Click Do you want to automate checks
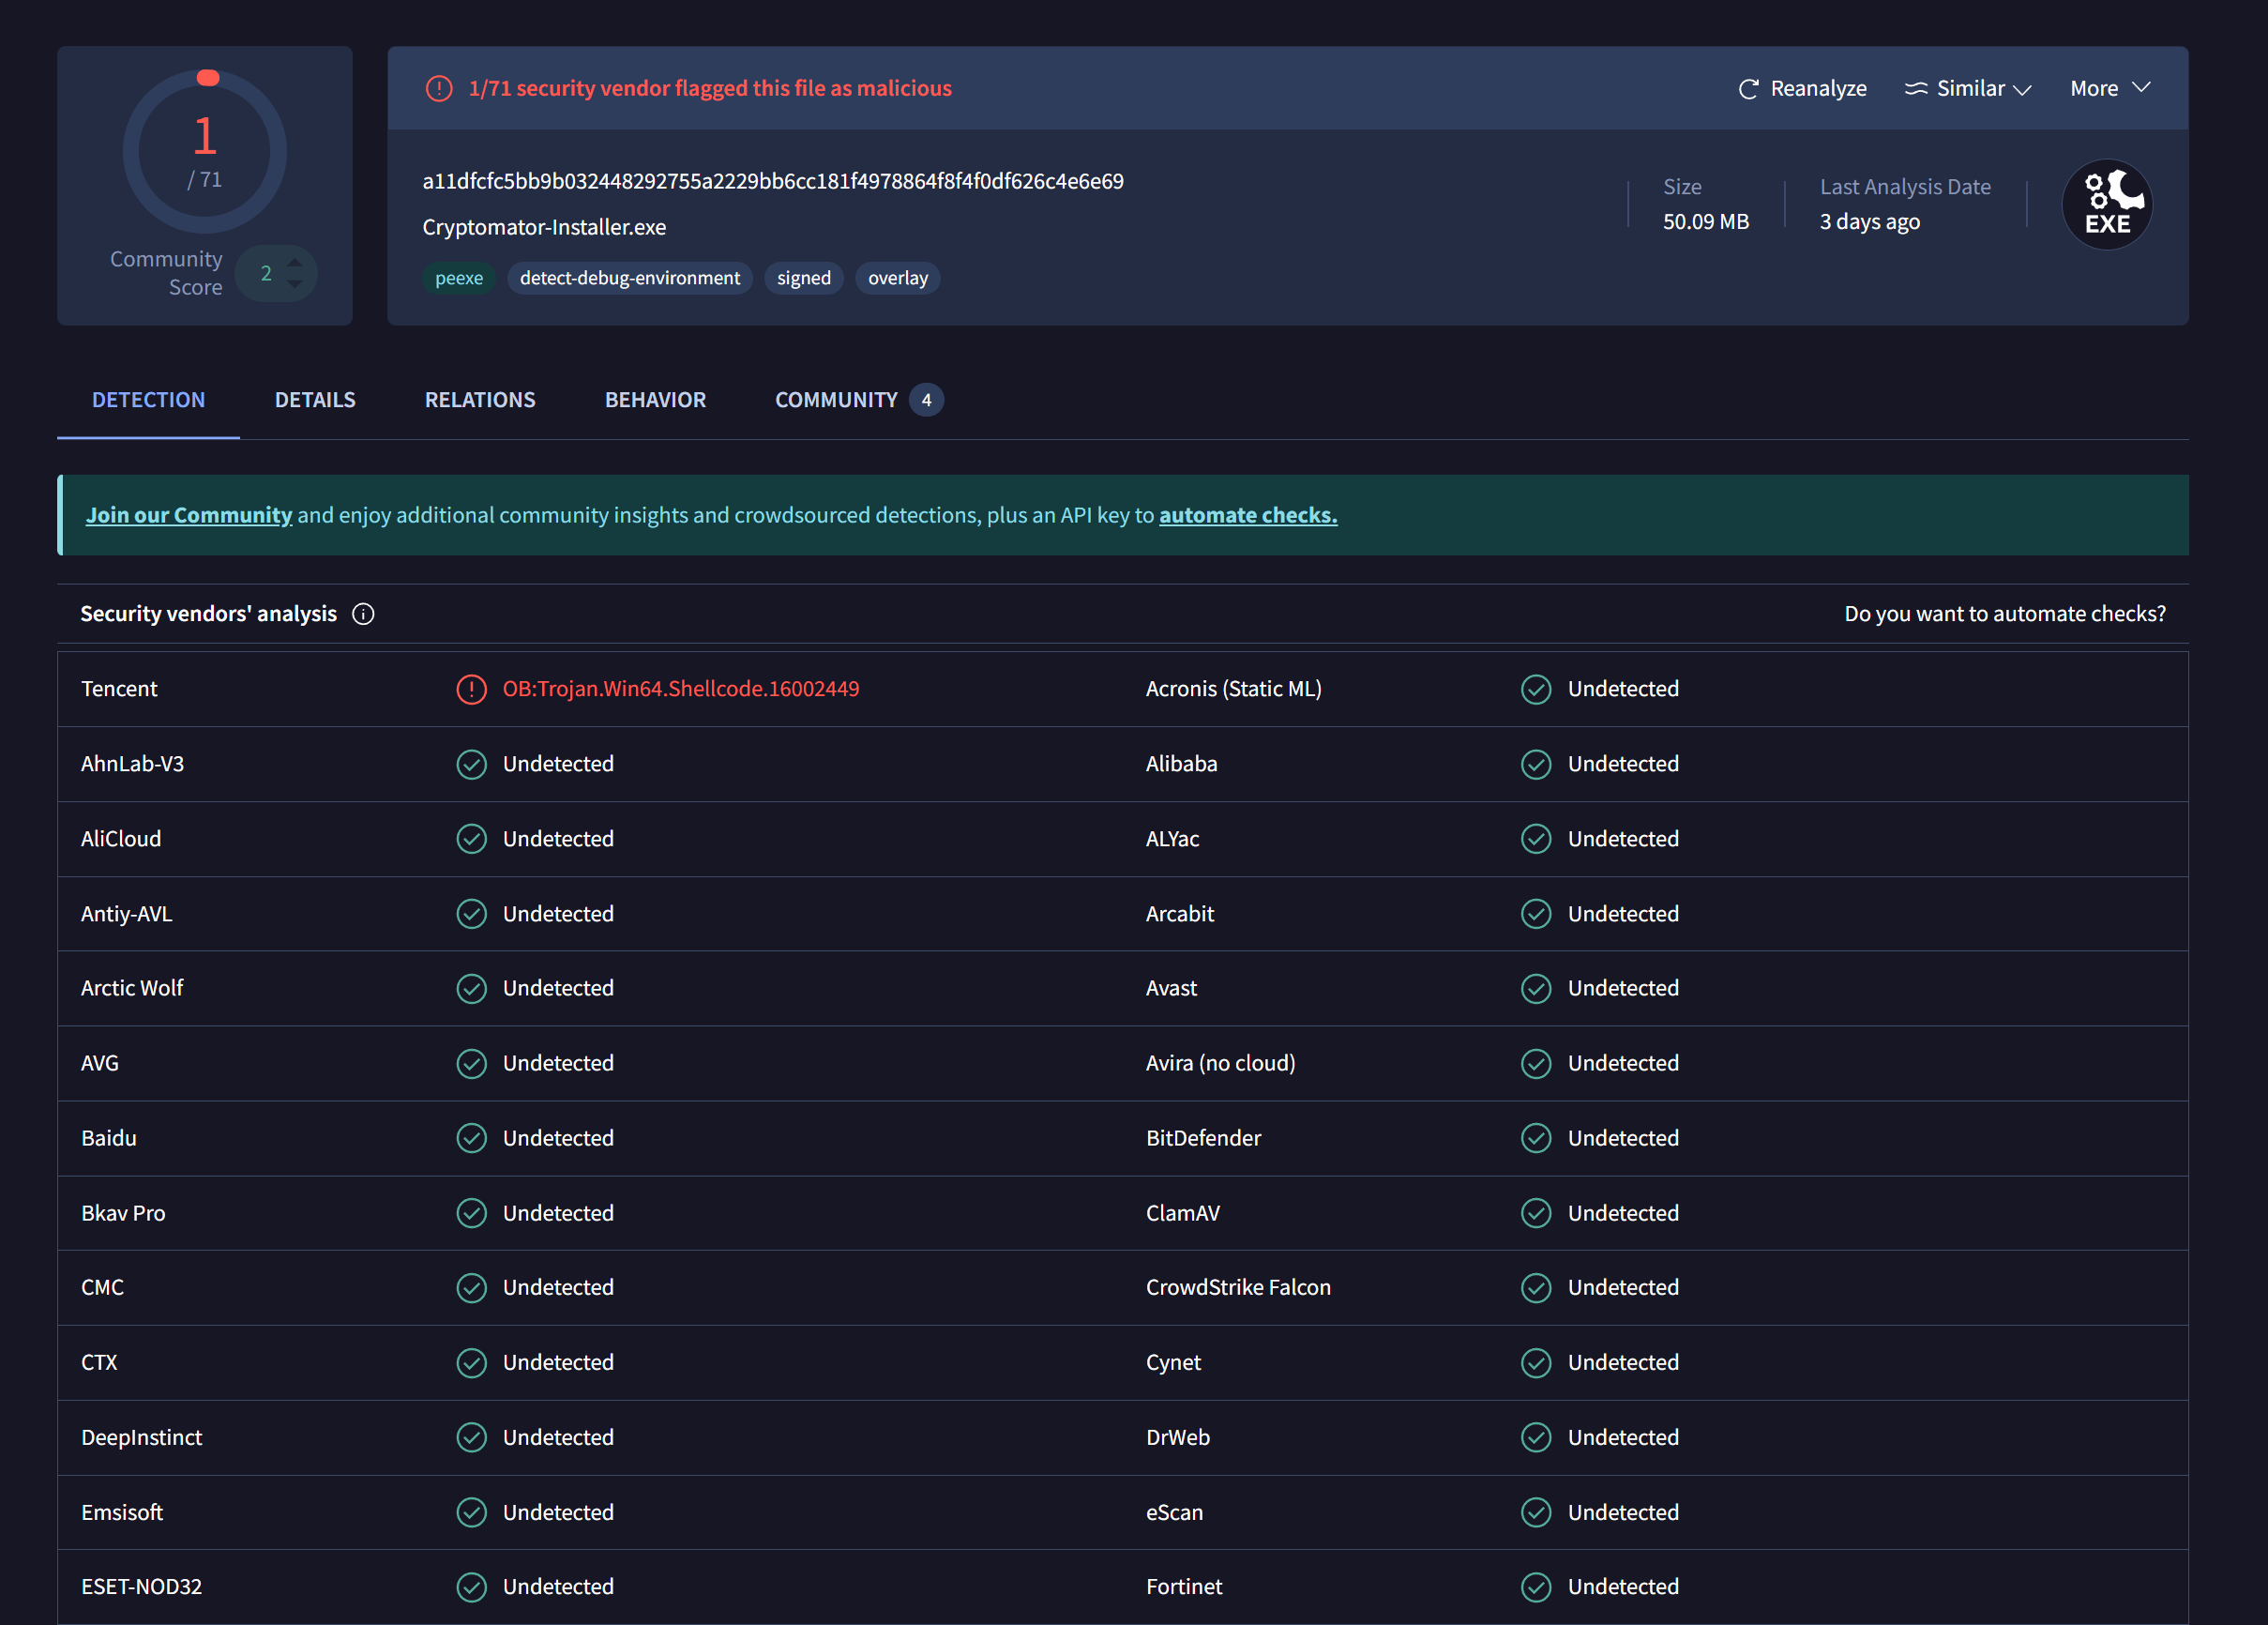This screenshot has width=2268, height=1625. click(x=2004, y=614)
